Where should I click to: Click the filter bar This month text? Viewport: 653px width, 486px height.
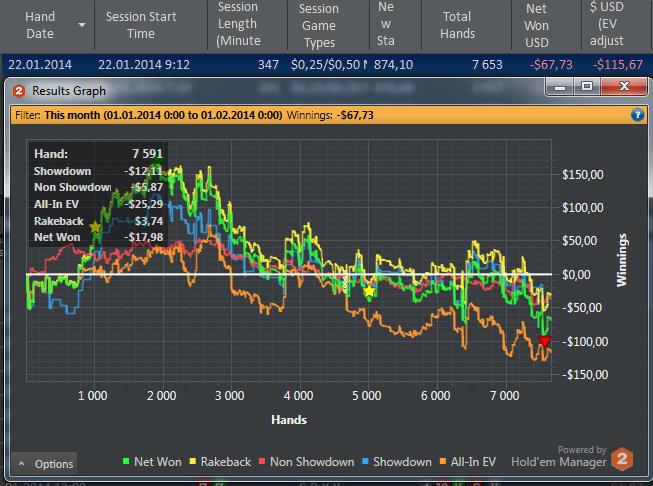163,115
